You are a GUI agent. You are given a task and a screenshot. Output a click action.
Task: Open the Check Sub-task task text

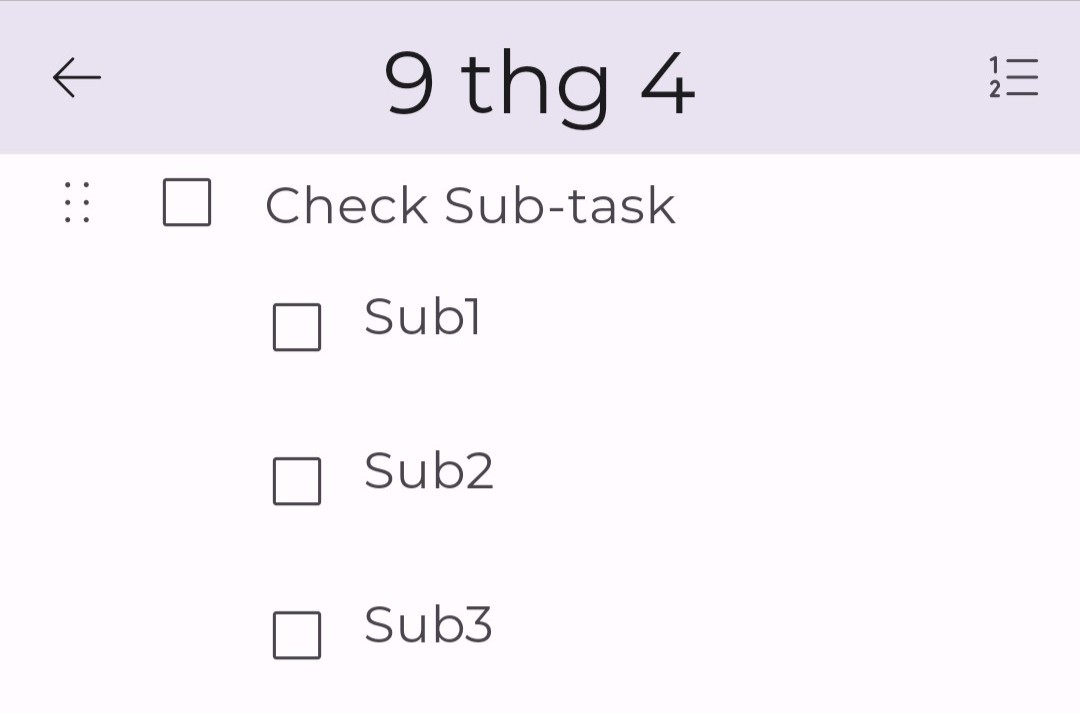point(470,206)
